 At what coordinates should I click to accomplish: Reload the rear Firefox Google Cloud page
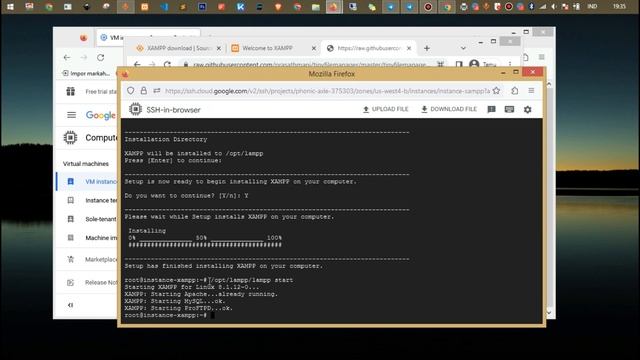tap(100, 58)
